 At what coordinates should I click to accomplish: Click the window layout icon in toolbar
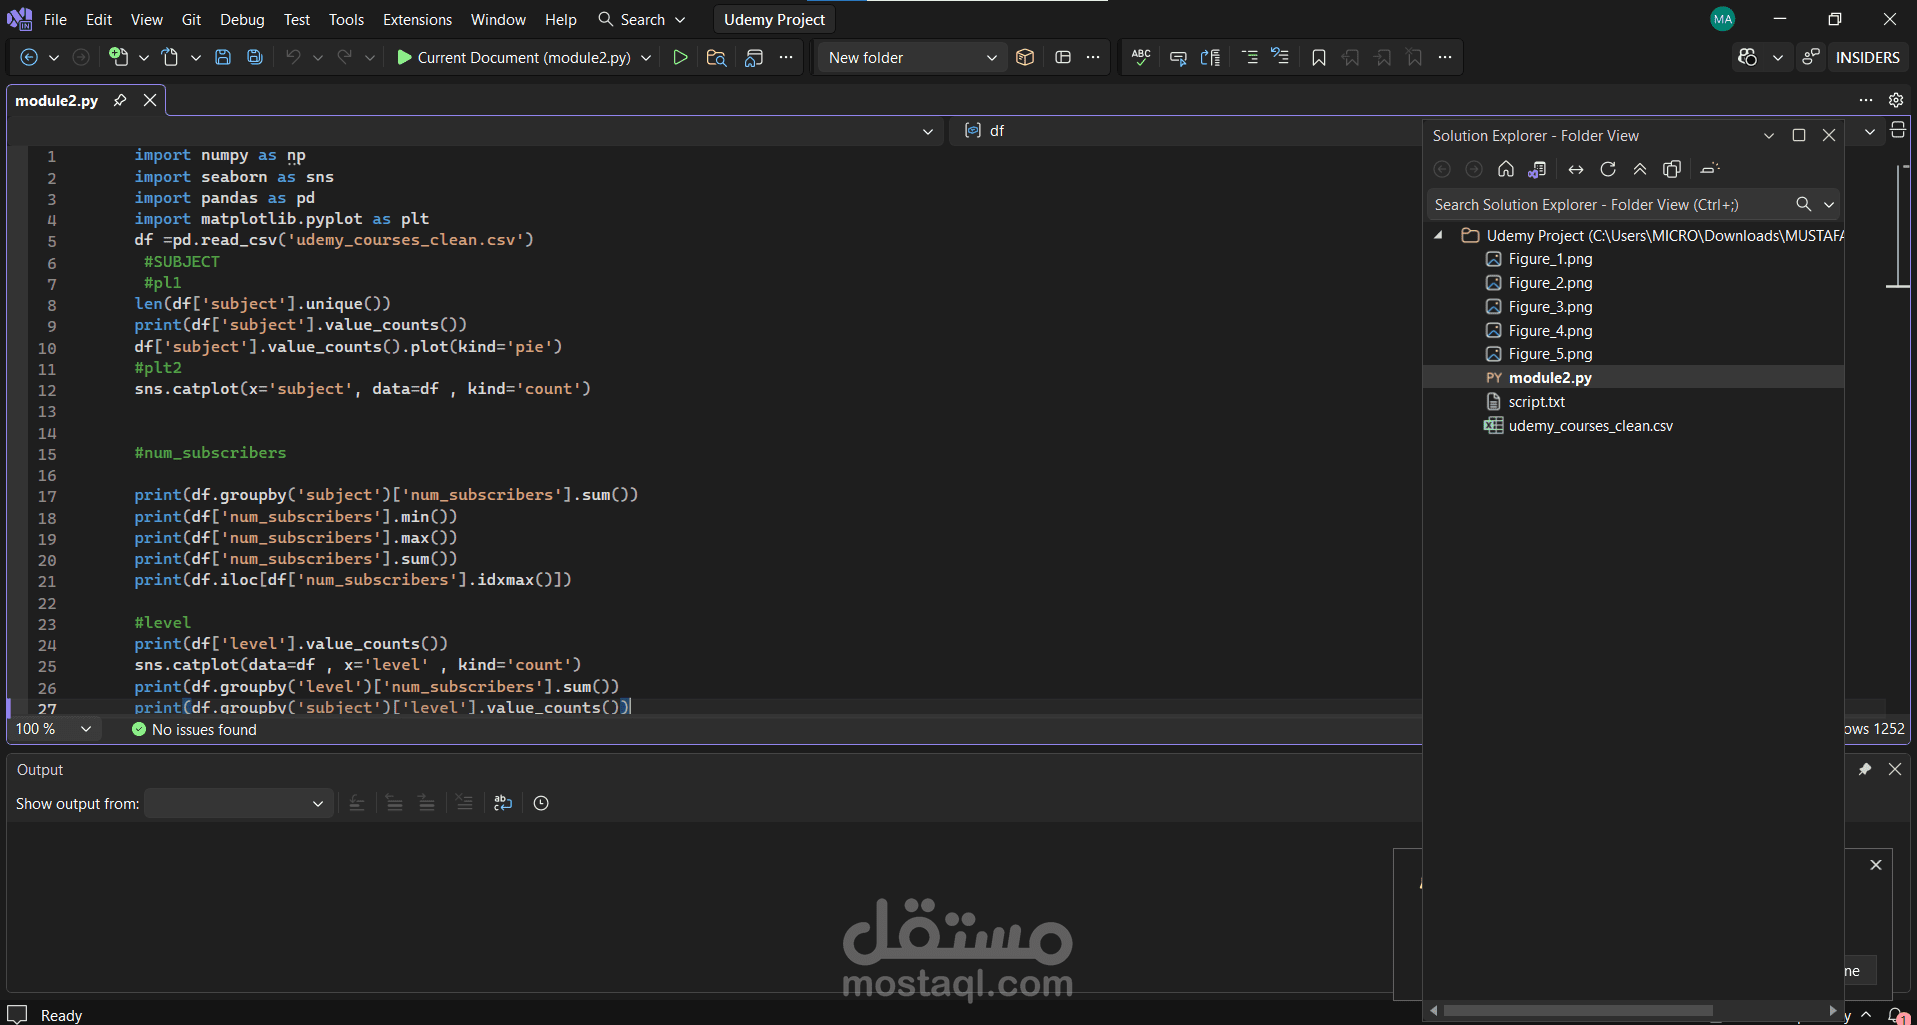click(x=1063, y=58)
